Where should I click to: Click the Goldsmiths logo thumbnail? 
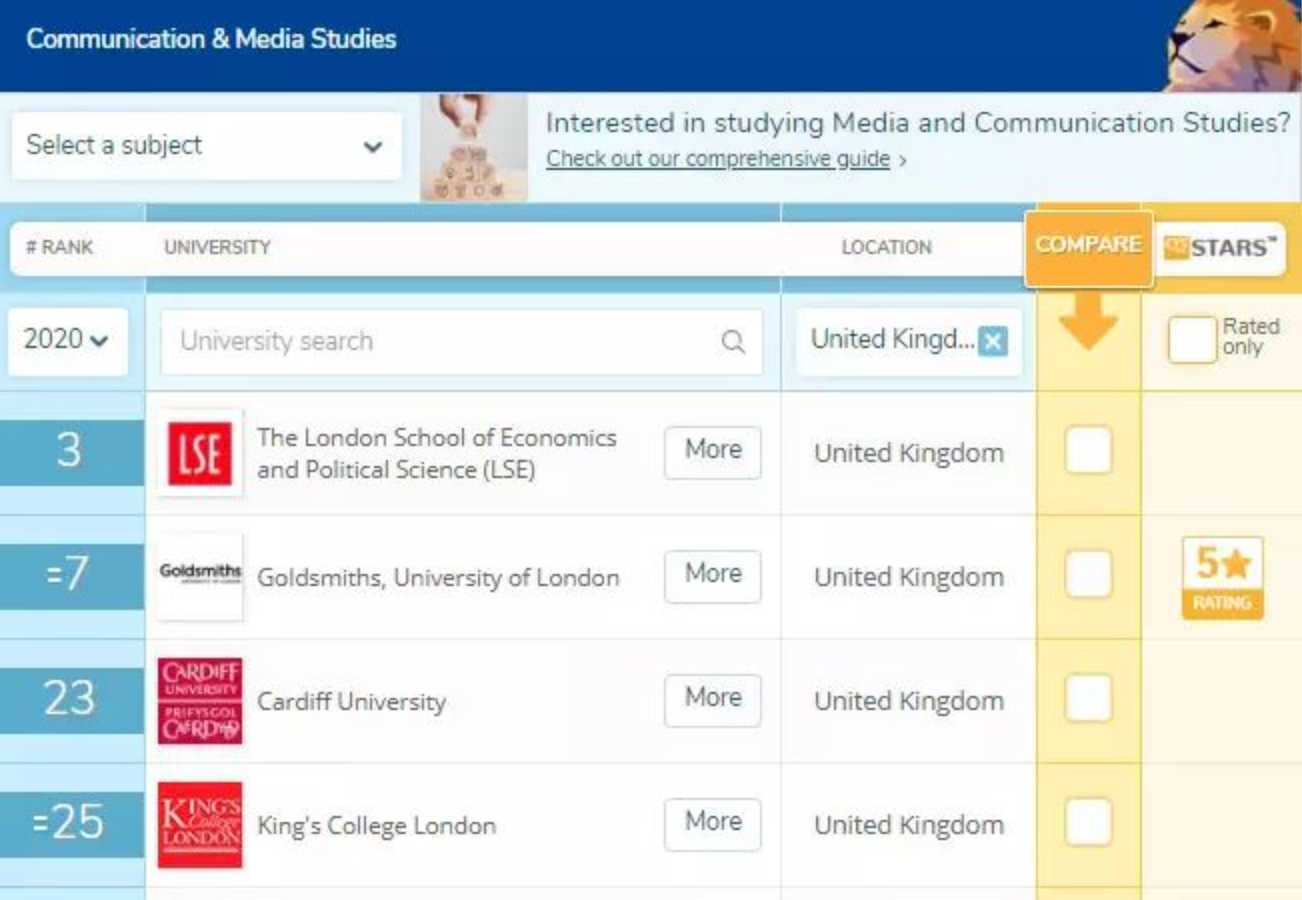(200, 575)
